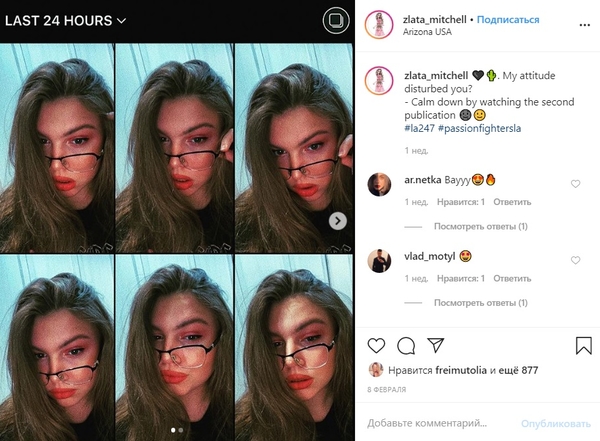Image resolution: width=600 pixels, height=441 pixels.
Task: Expand replies under ar.netka's comment
Action: point(481,227)
